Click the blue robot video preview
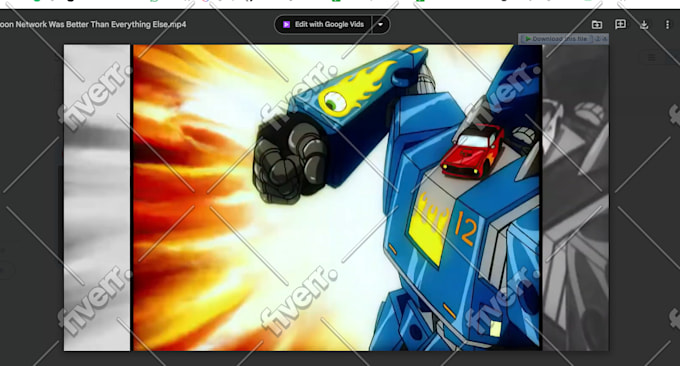The height and width of the screenshot is (366, 680). click(x=337, y=197)
